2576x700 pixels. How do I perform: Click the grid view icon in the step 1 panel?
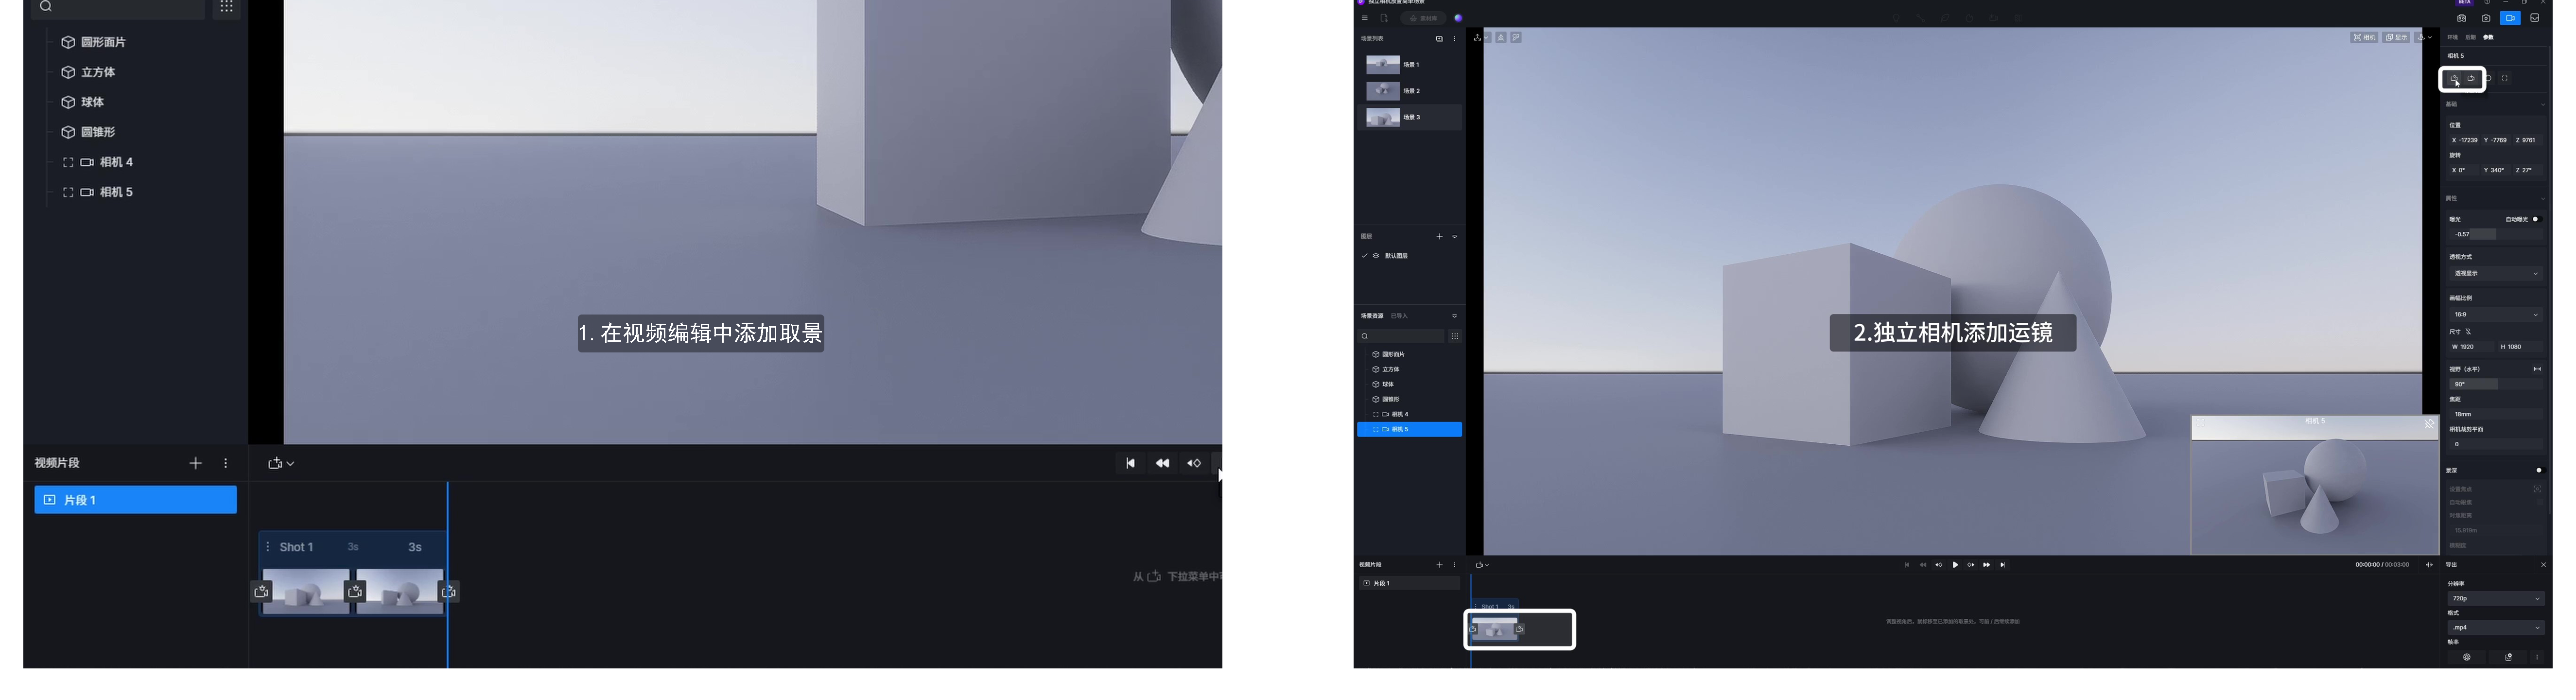click(227, 7)
